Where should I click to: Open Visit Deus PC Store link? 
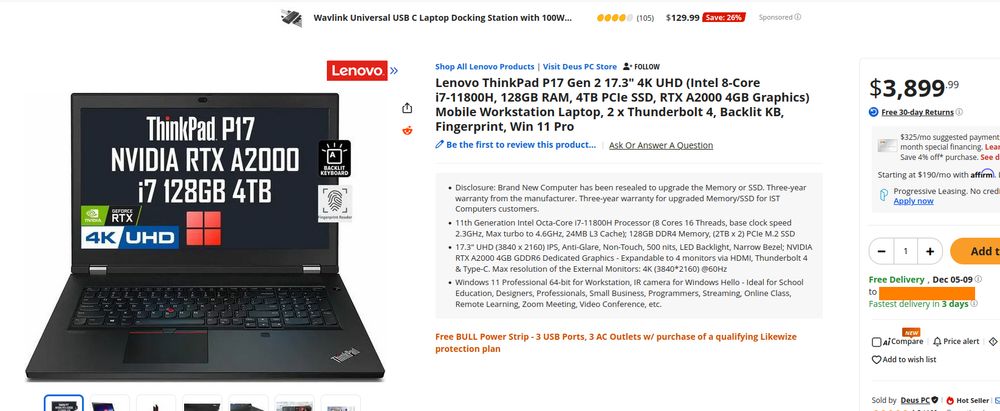point(580,66)
